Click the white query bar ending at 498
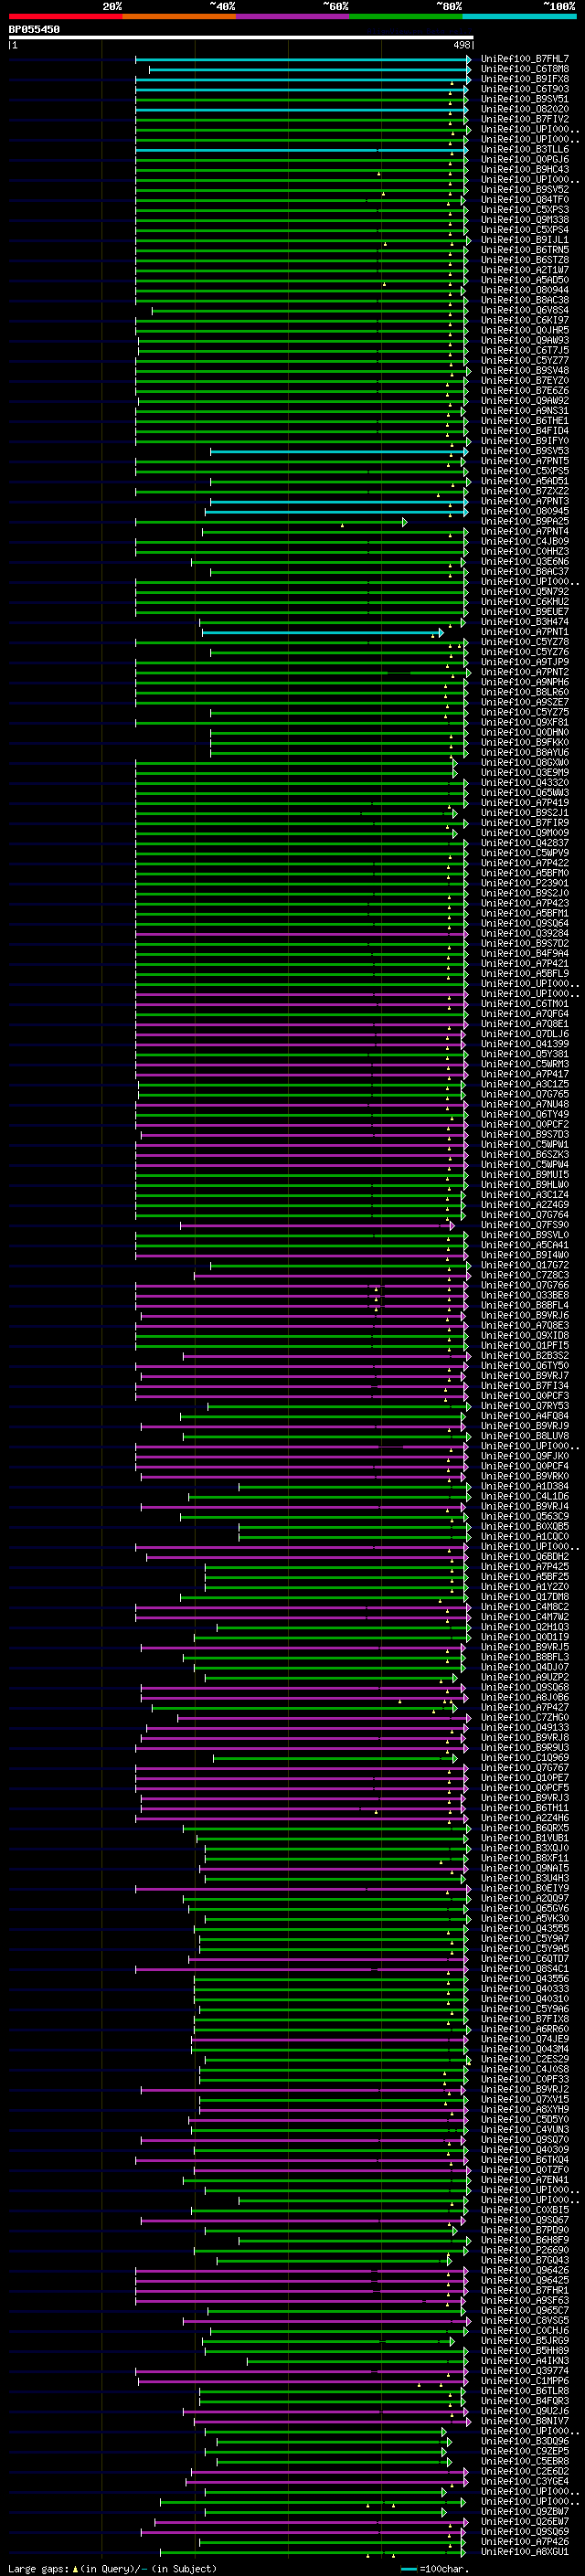Image resolution: width=585 pixels, height=2576 pixels. (x=241, y=37)
